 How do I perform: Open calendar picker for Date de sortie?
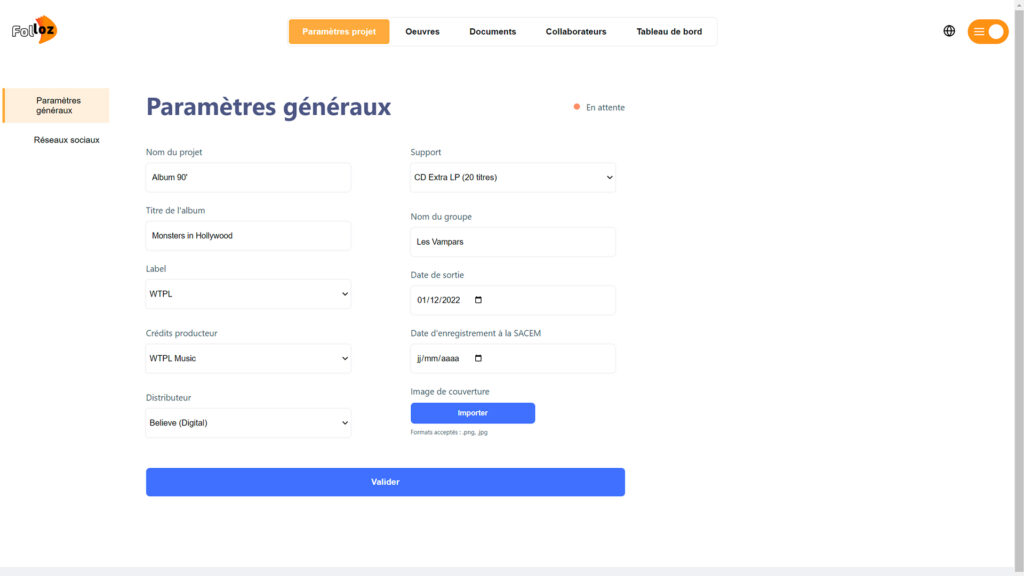pyautogui.click(x=478, y=300)
